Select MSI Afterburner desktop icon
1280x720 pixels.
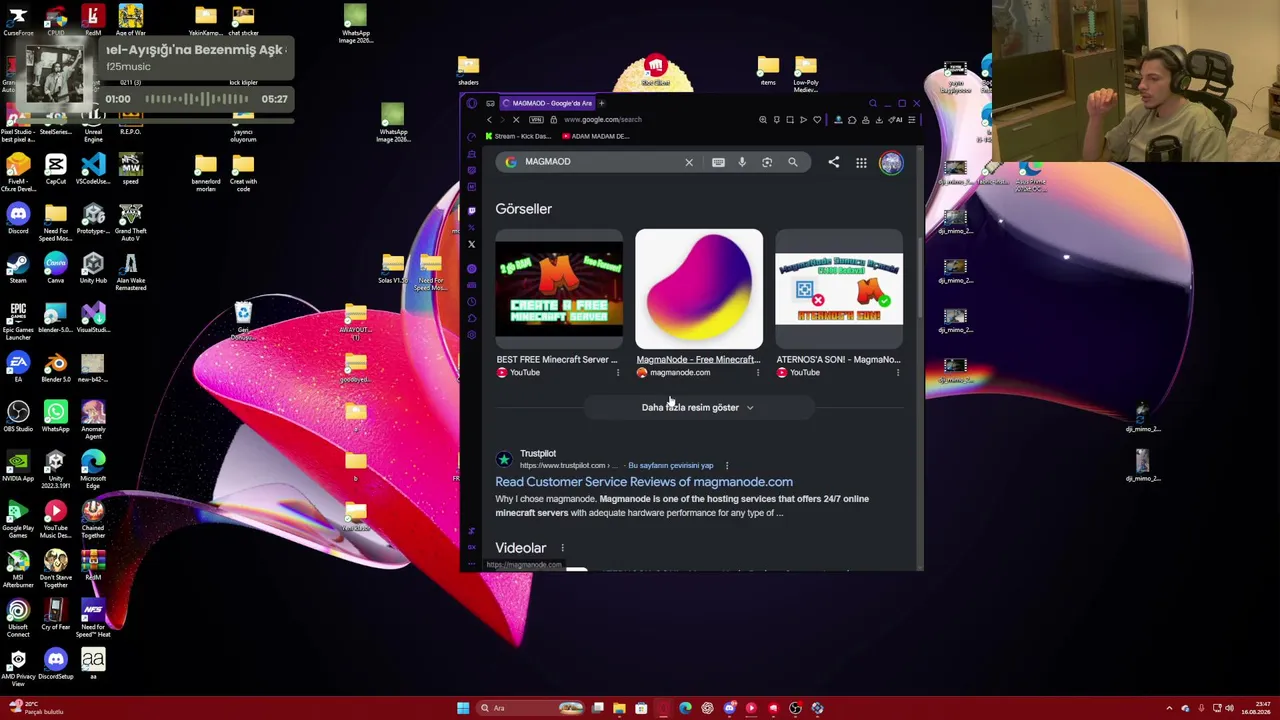(x=18, y=567)
